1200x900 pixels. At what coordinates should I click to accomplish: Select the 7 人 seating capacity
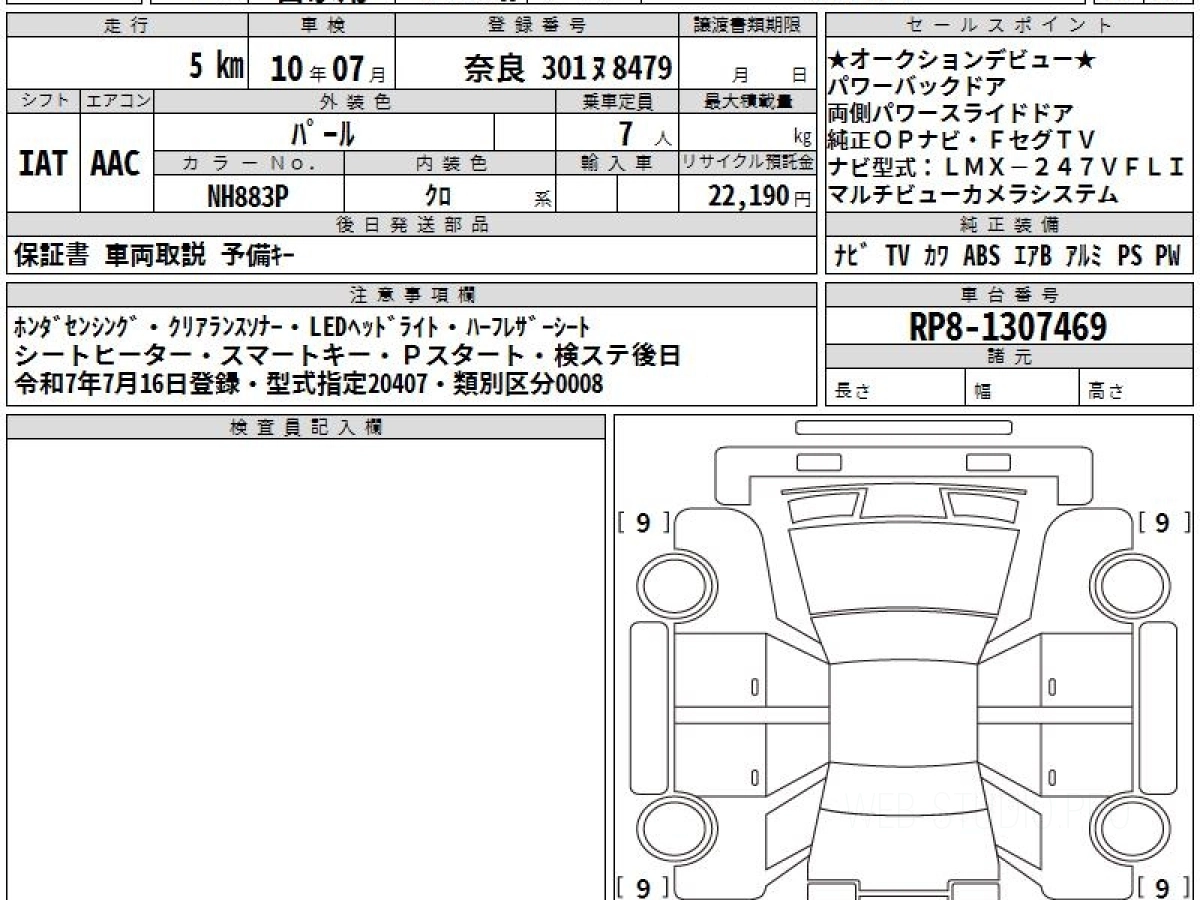[x=644, y=133]
